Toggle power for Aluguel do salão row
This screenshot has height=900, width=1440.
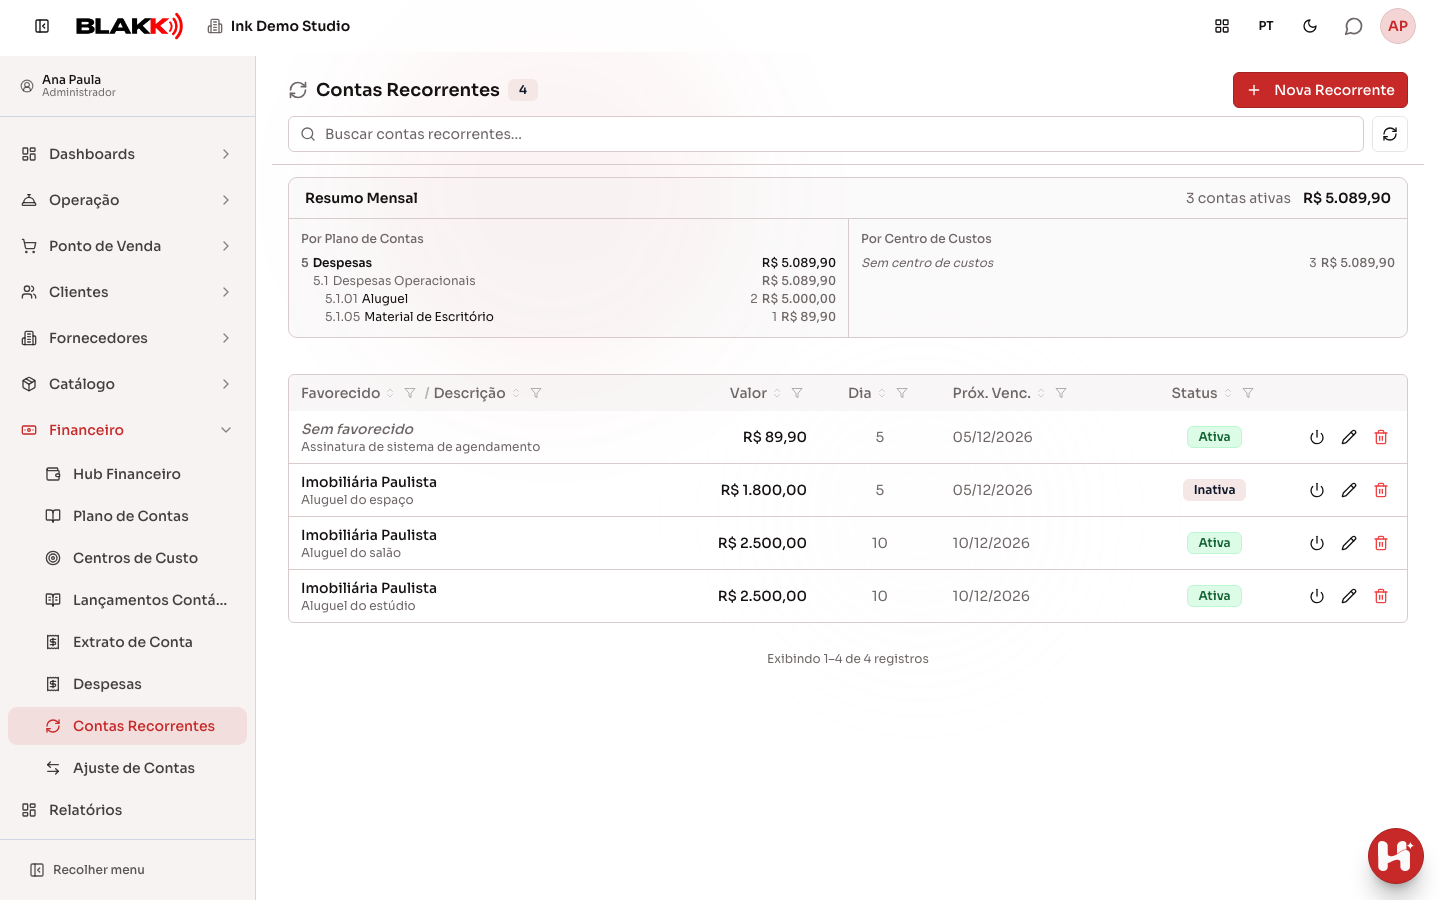pyautogui.click(x=1317, y=543)
